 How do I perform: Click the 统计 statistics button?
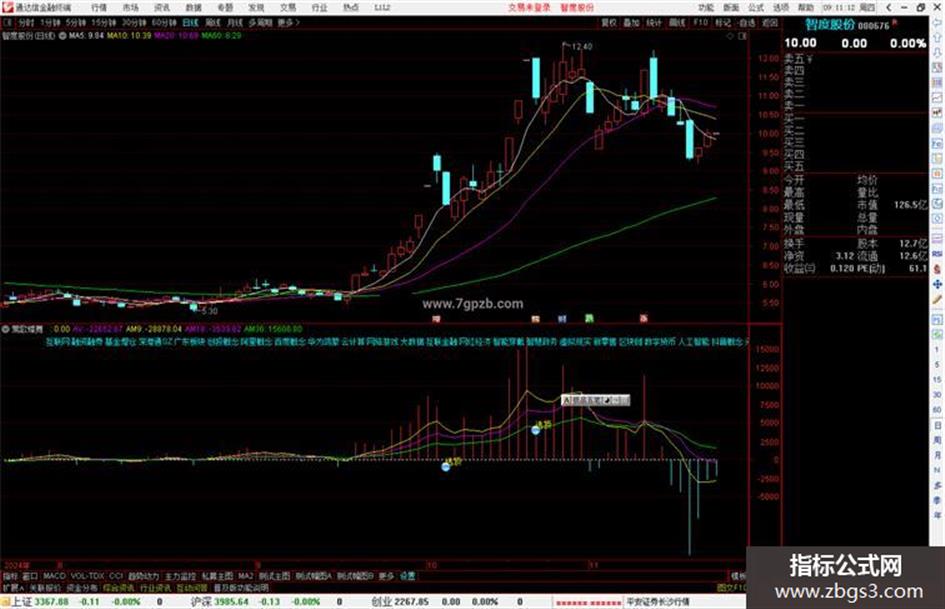pyautogui.click(x=654, y=22)
